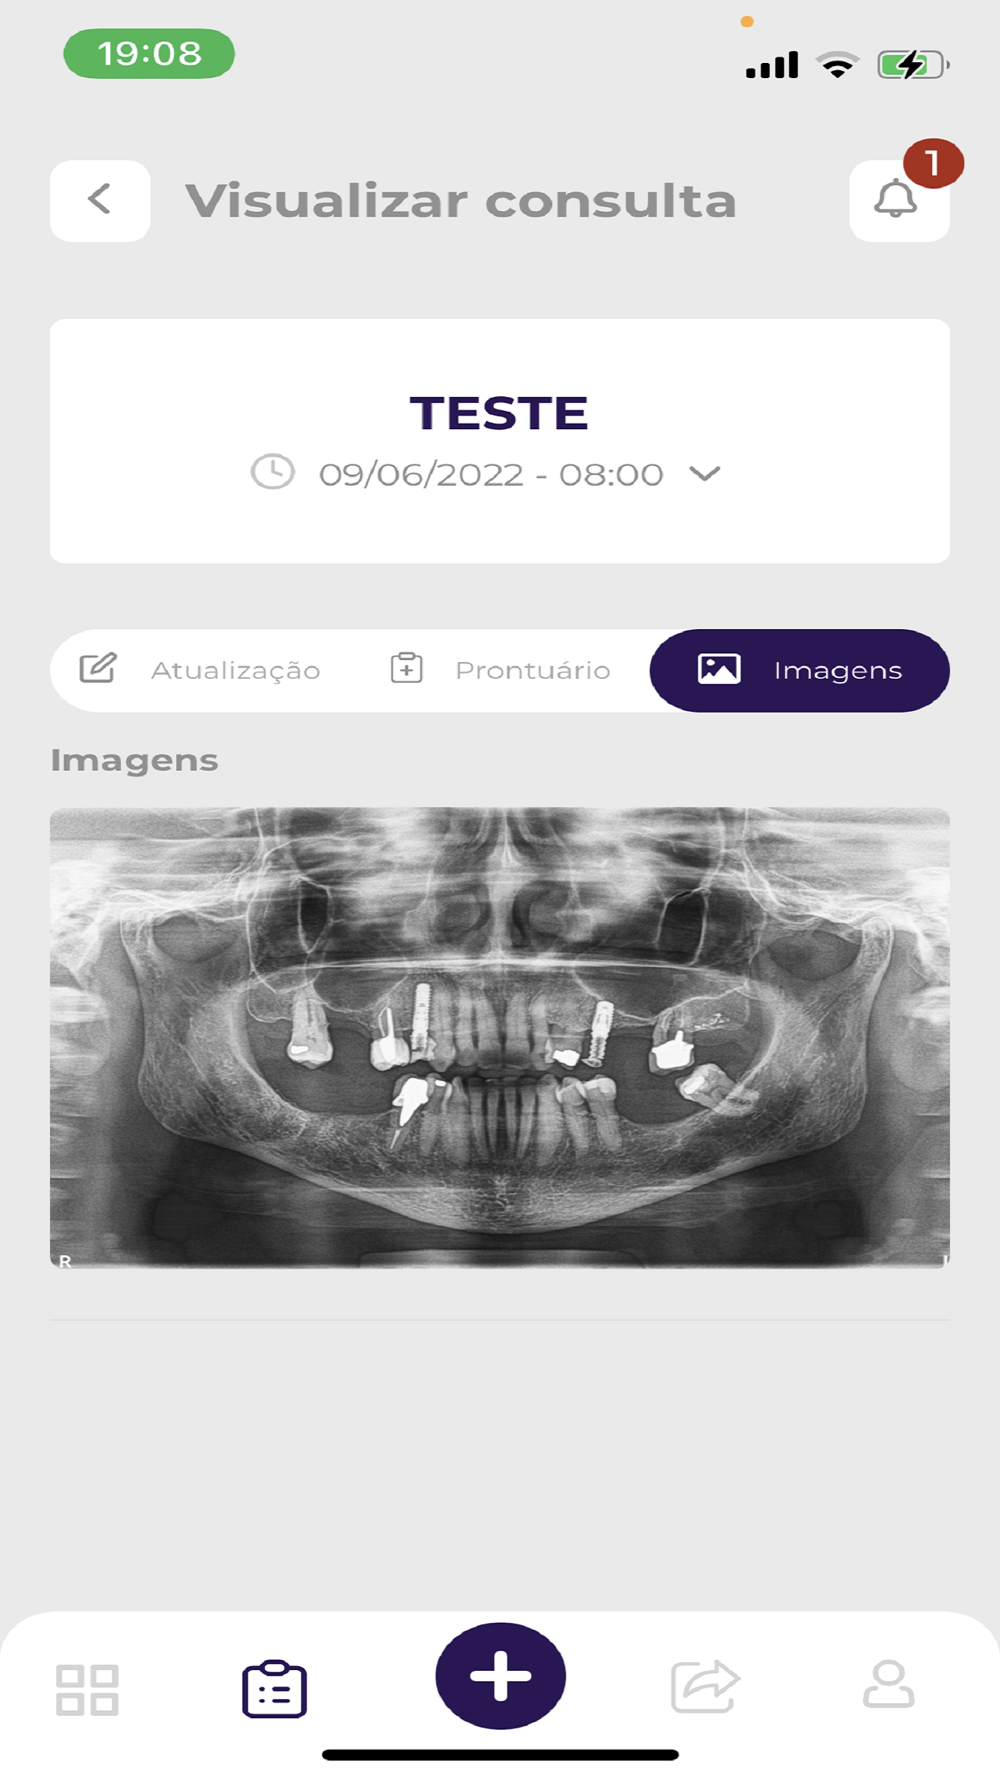1000x1778 pixels.
Task: Select the clipboard appointments icon
Action: (x=274, y=1689)
